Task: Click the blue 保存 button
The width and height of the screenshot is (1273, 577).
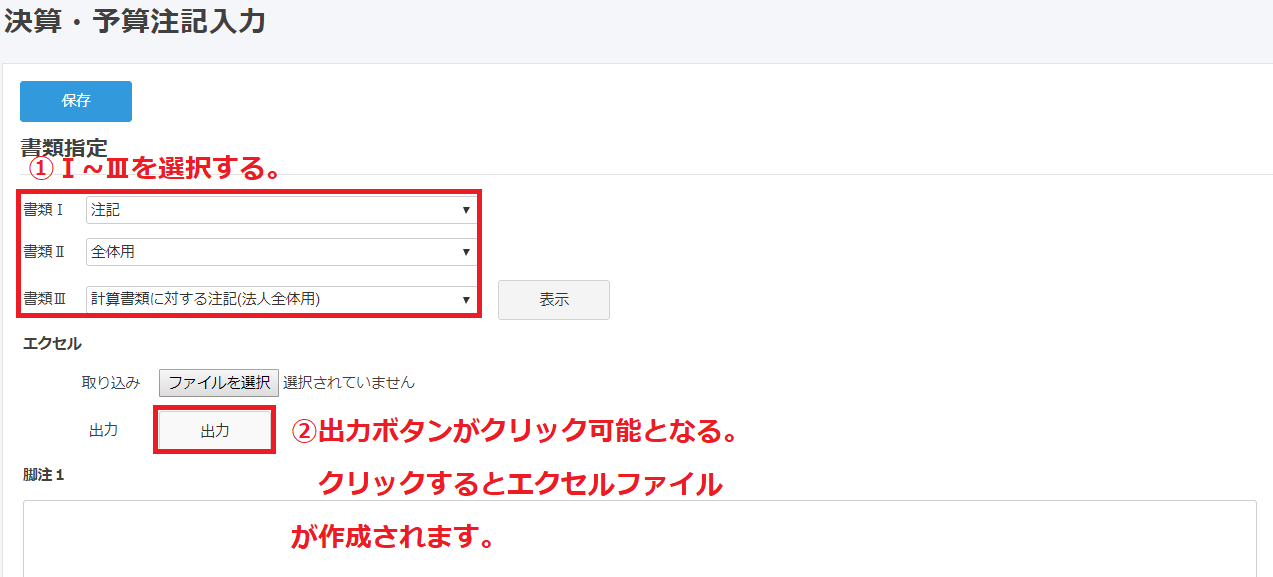Action: pyautogui.click(x=76, y=101)
